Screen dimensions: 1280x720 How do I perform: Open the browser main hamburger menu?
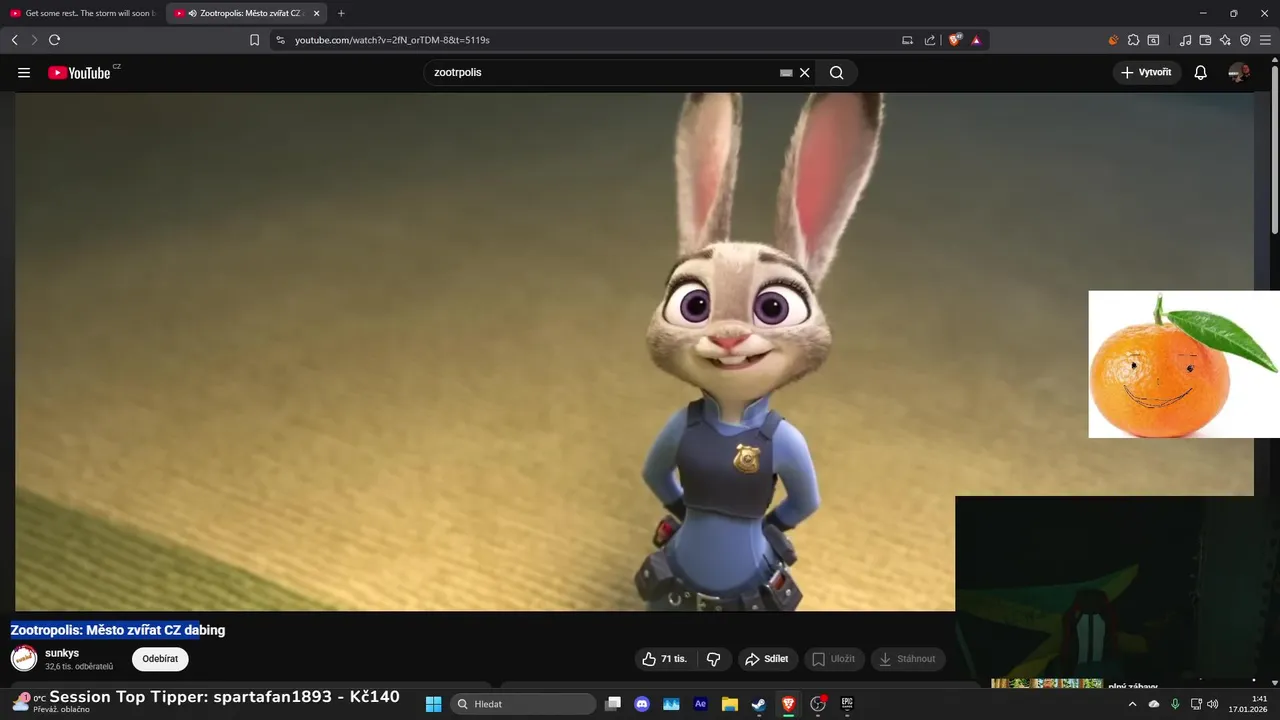1265,40
